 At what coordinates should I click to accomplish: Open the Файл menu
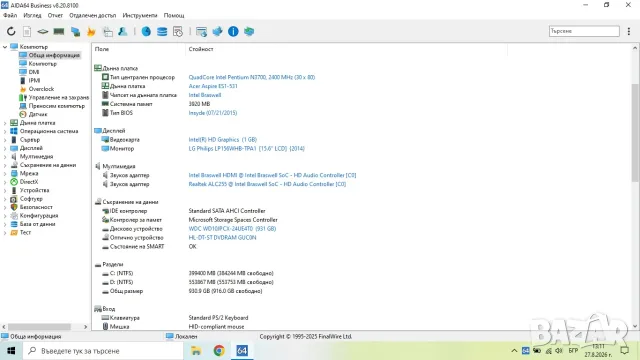coord(10,16)
